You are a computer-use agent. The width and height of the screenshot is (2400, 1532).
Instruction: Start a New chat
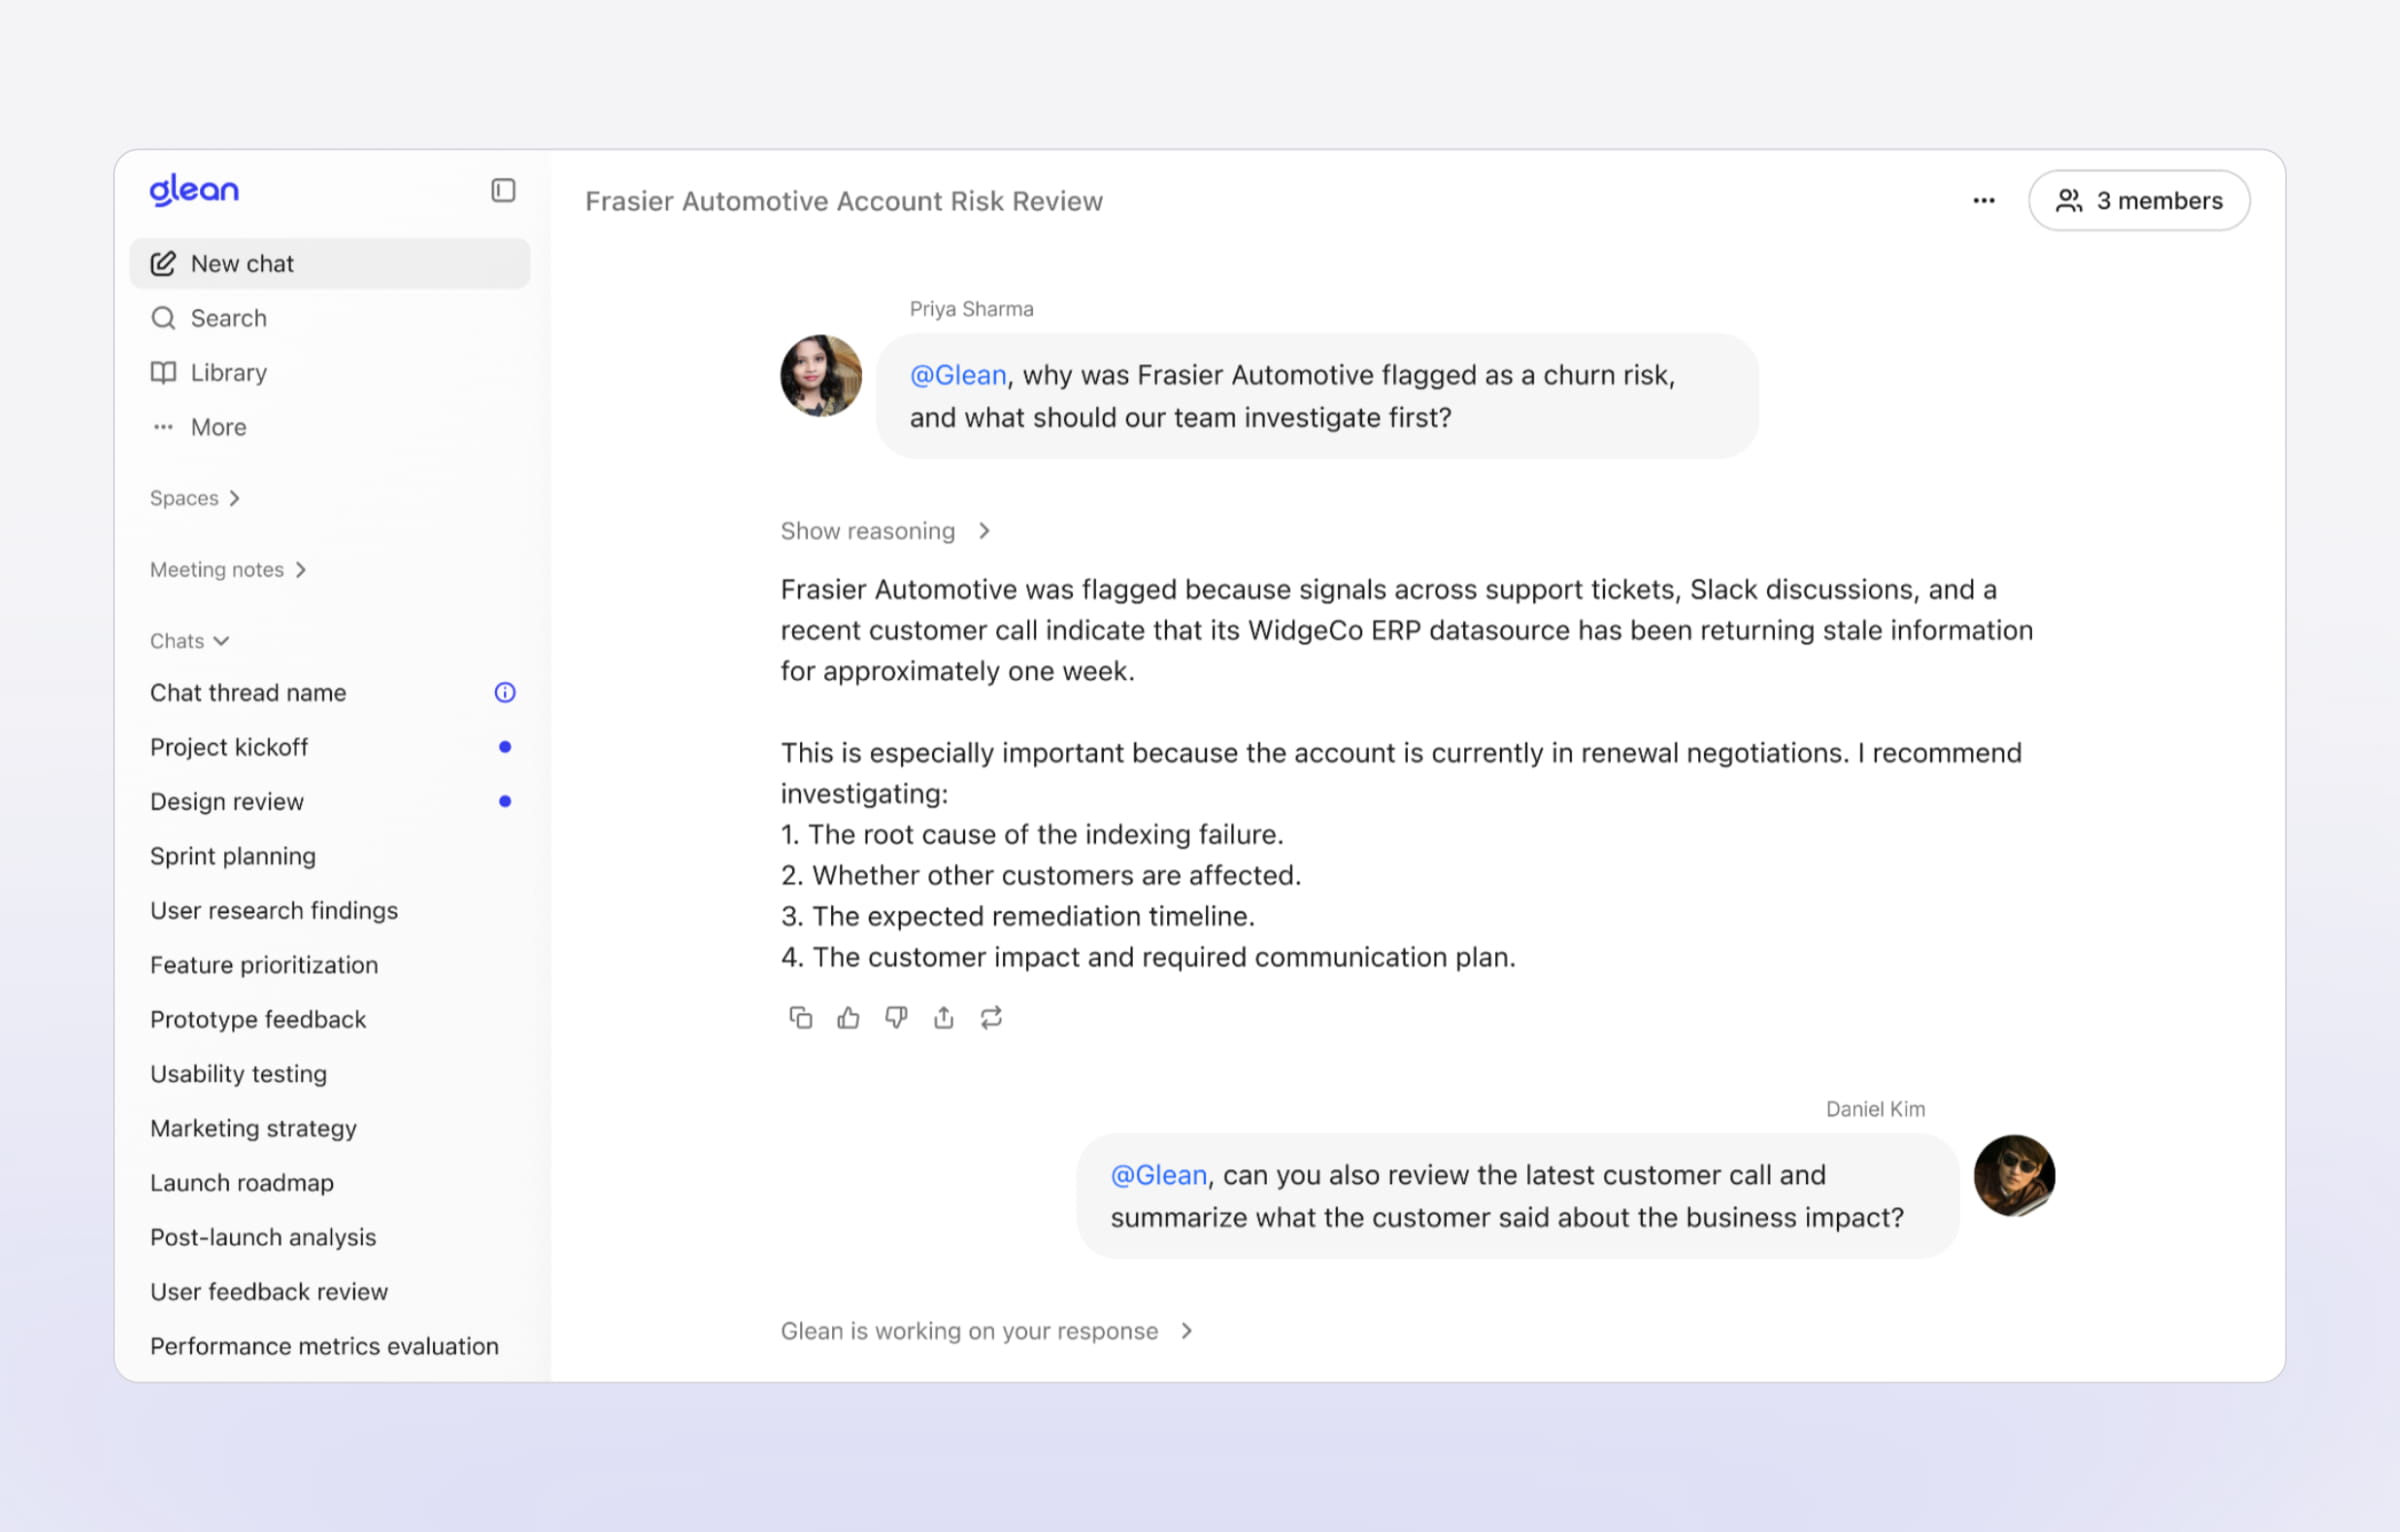[x=330, y=263]
